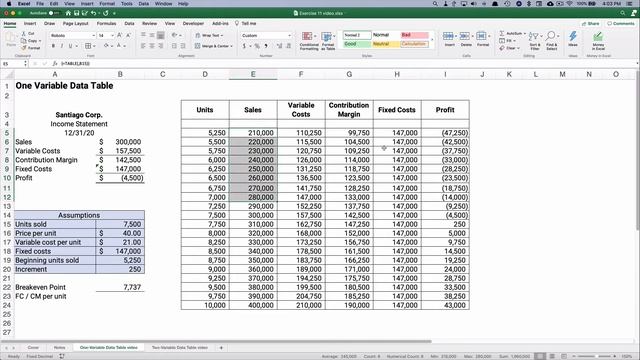Click the Save icon in the title bar

click(76, 13)
